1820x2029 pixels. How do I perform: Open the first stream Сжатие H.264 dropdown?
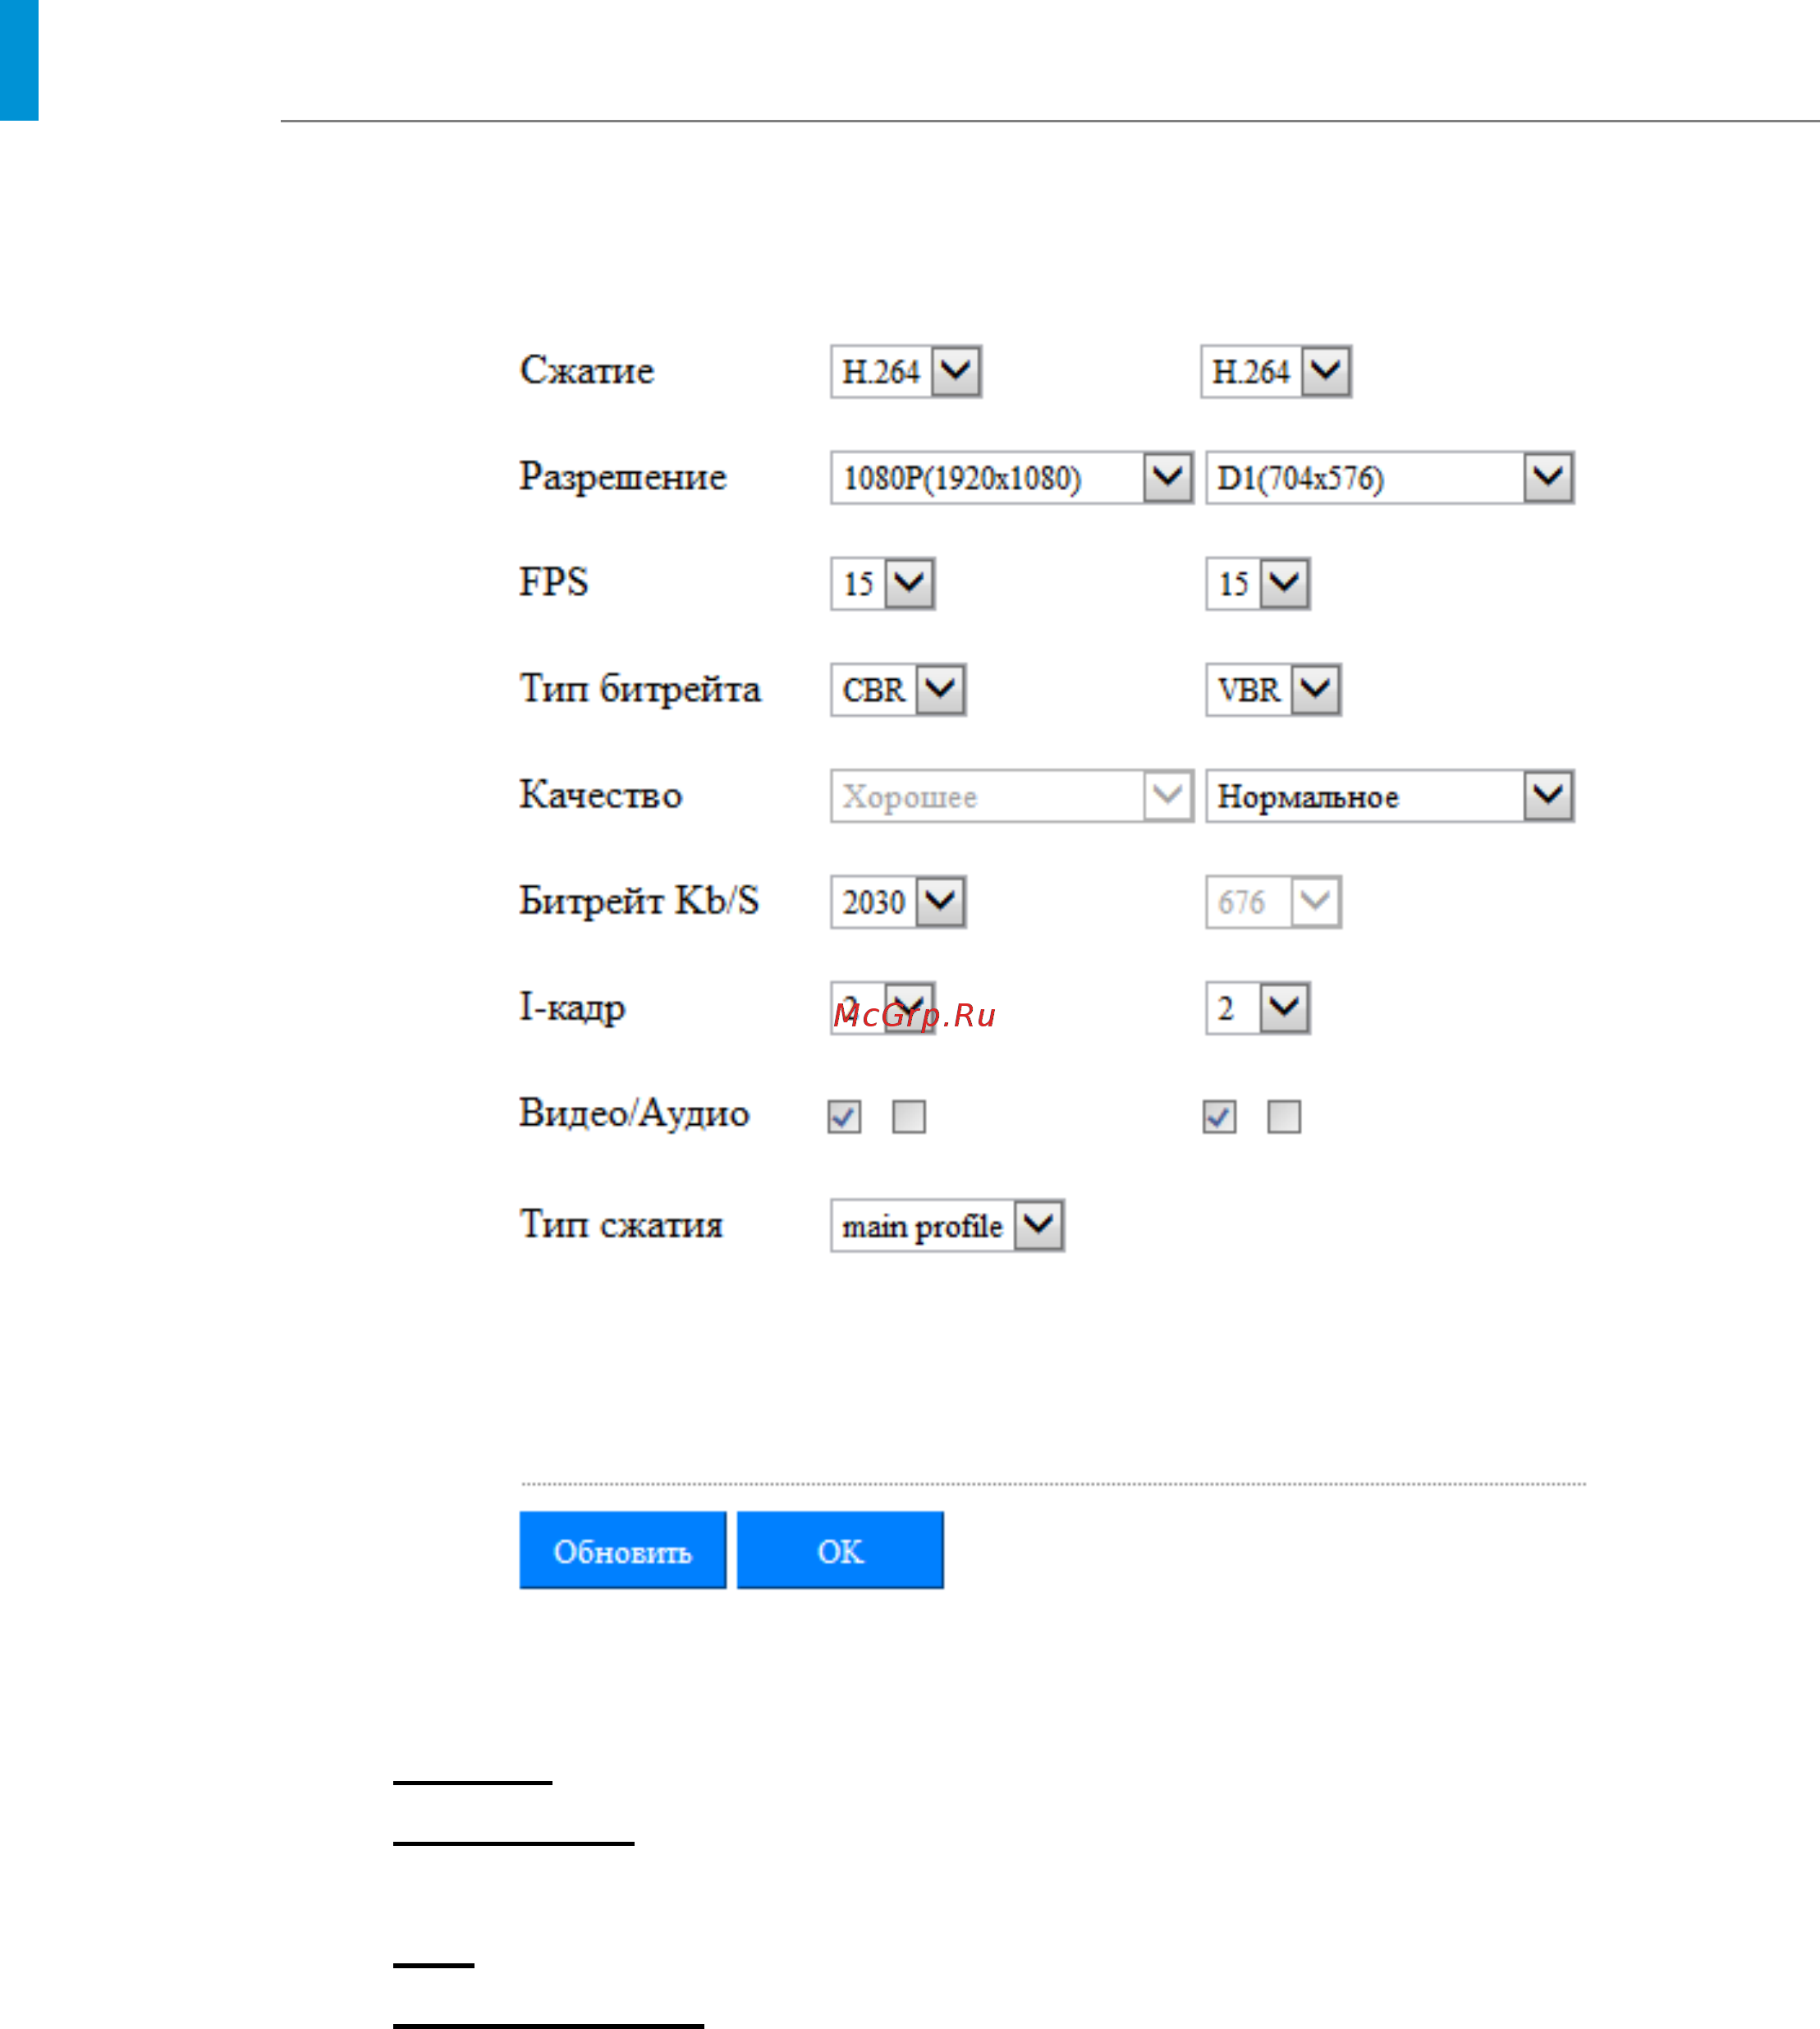pyautogui.click(x=906, y=372)
